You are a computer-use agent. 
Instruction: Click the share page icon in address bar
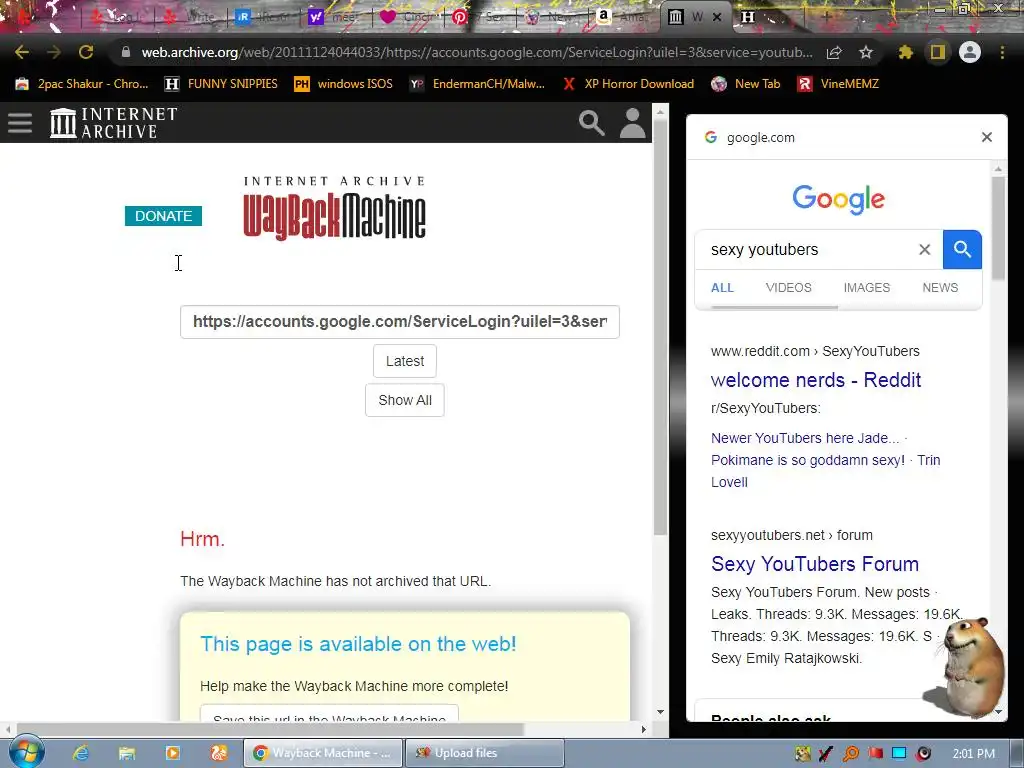point(834,52)
